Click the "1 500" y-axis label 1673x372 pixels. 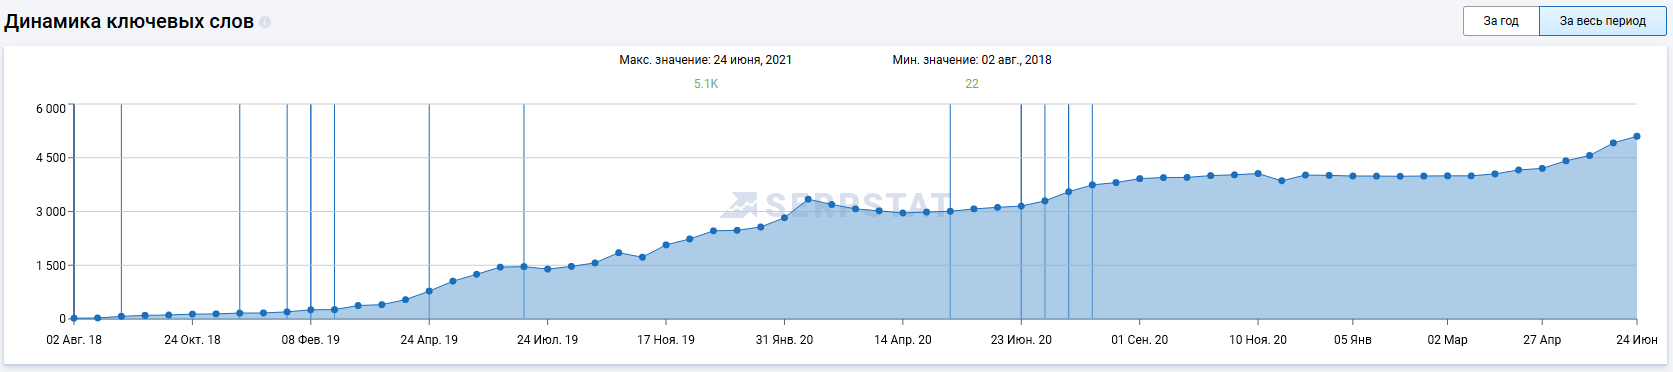pyautogui.click(x=51, y=266)
